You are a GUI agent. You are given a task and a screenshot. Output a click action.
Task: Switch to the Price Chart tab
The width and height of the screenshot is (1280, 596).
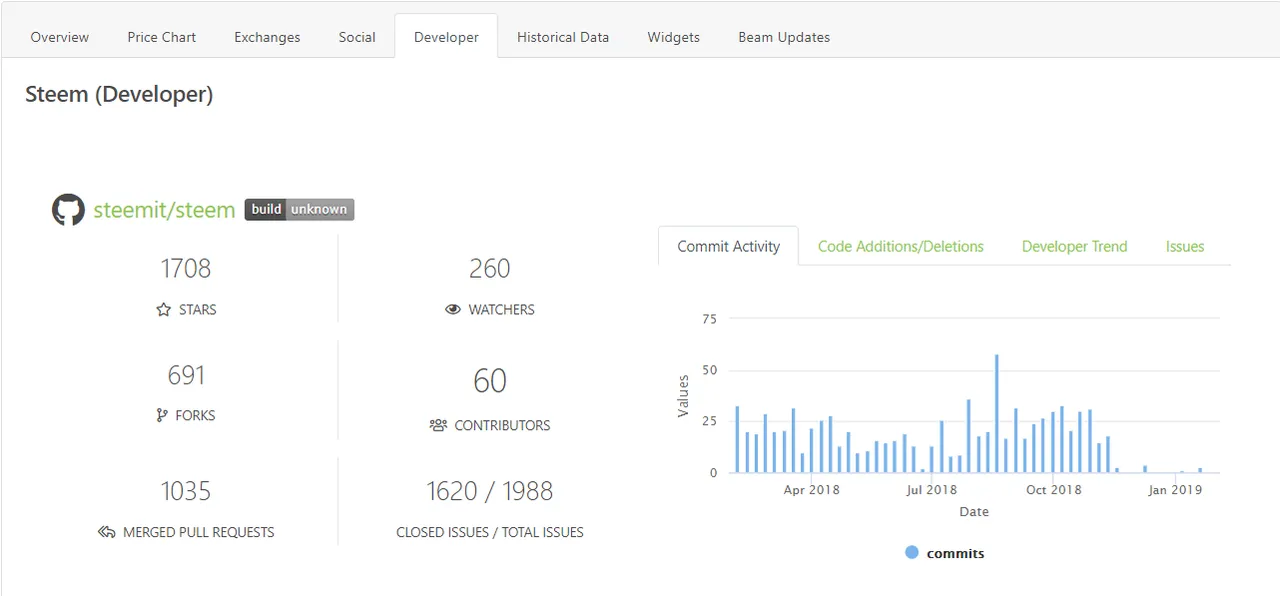[162, 37]
